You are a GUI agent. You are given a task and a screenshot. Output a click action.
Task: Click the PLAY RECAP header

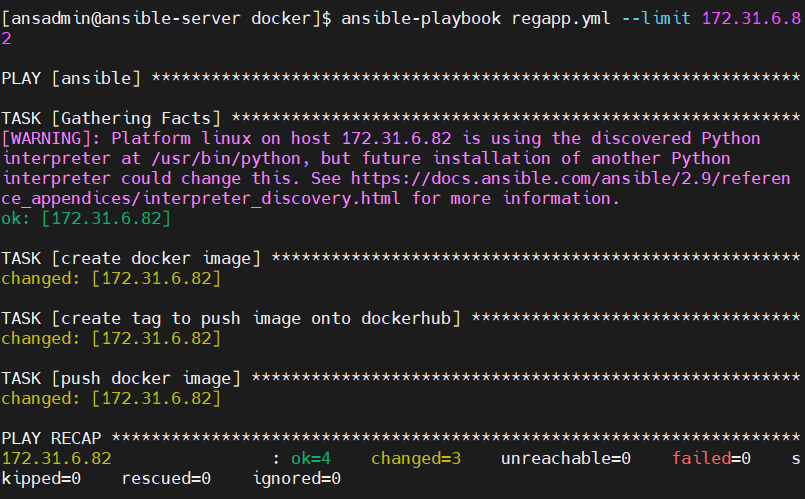tap(400, 438)
